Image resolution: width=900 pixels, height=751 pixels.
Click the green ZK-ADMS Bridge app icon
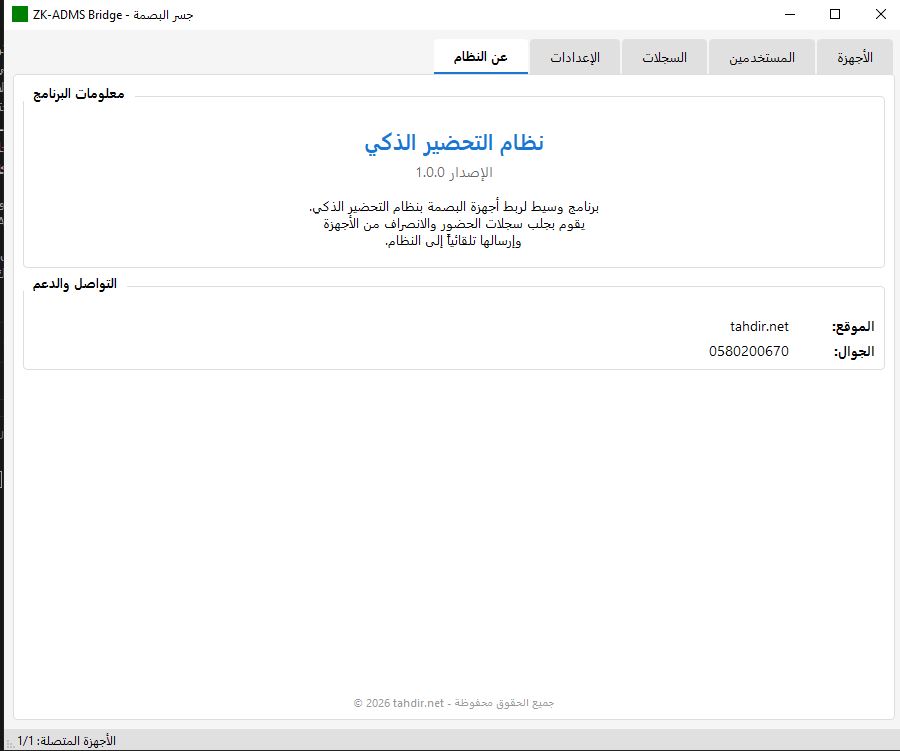coord(19,14)
